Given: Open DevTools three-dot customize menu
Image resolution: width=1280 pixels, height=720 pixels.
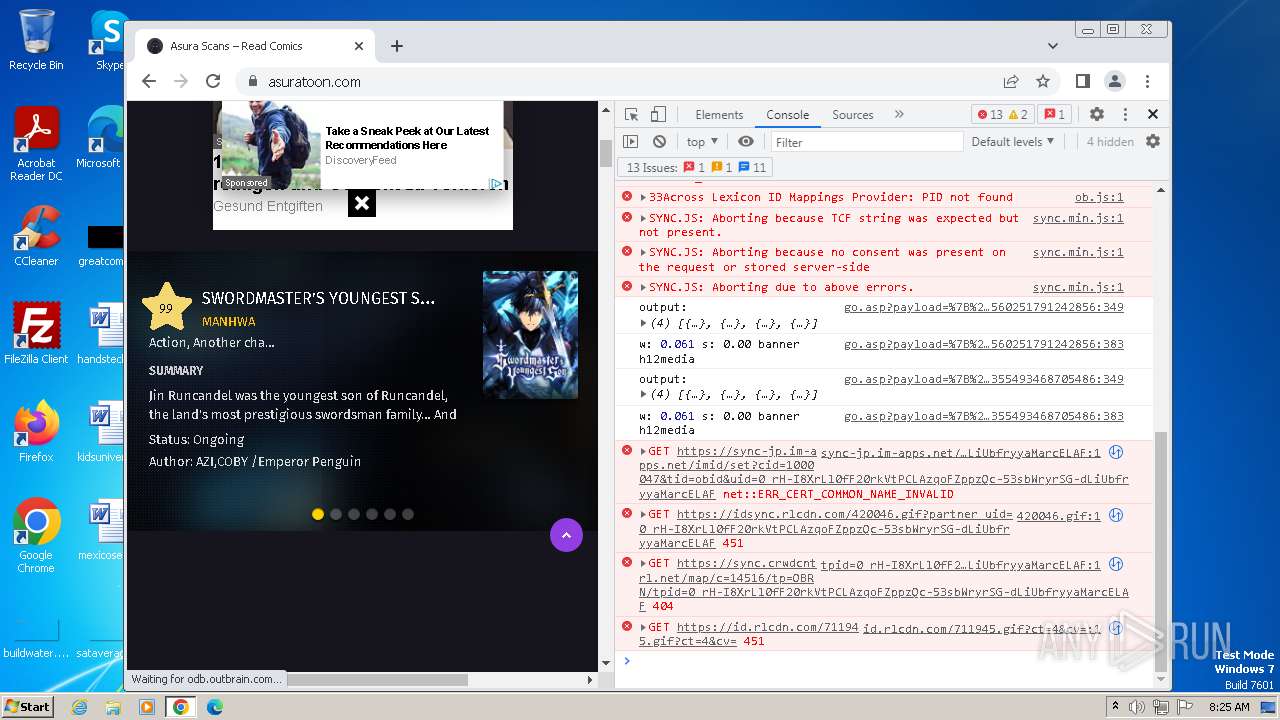Looking at the screenshot, I should pos(1125,114).
